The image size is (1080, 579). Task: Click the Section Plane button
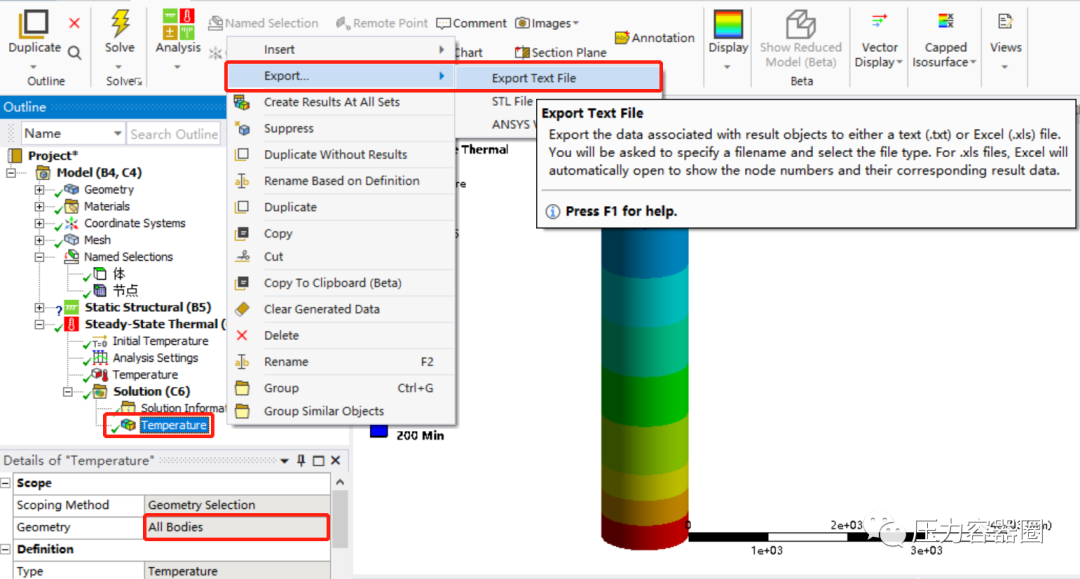[559, 52]
